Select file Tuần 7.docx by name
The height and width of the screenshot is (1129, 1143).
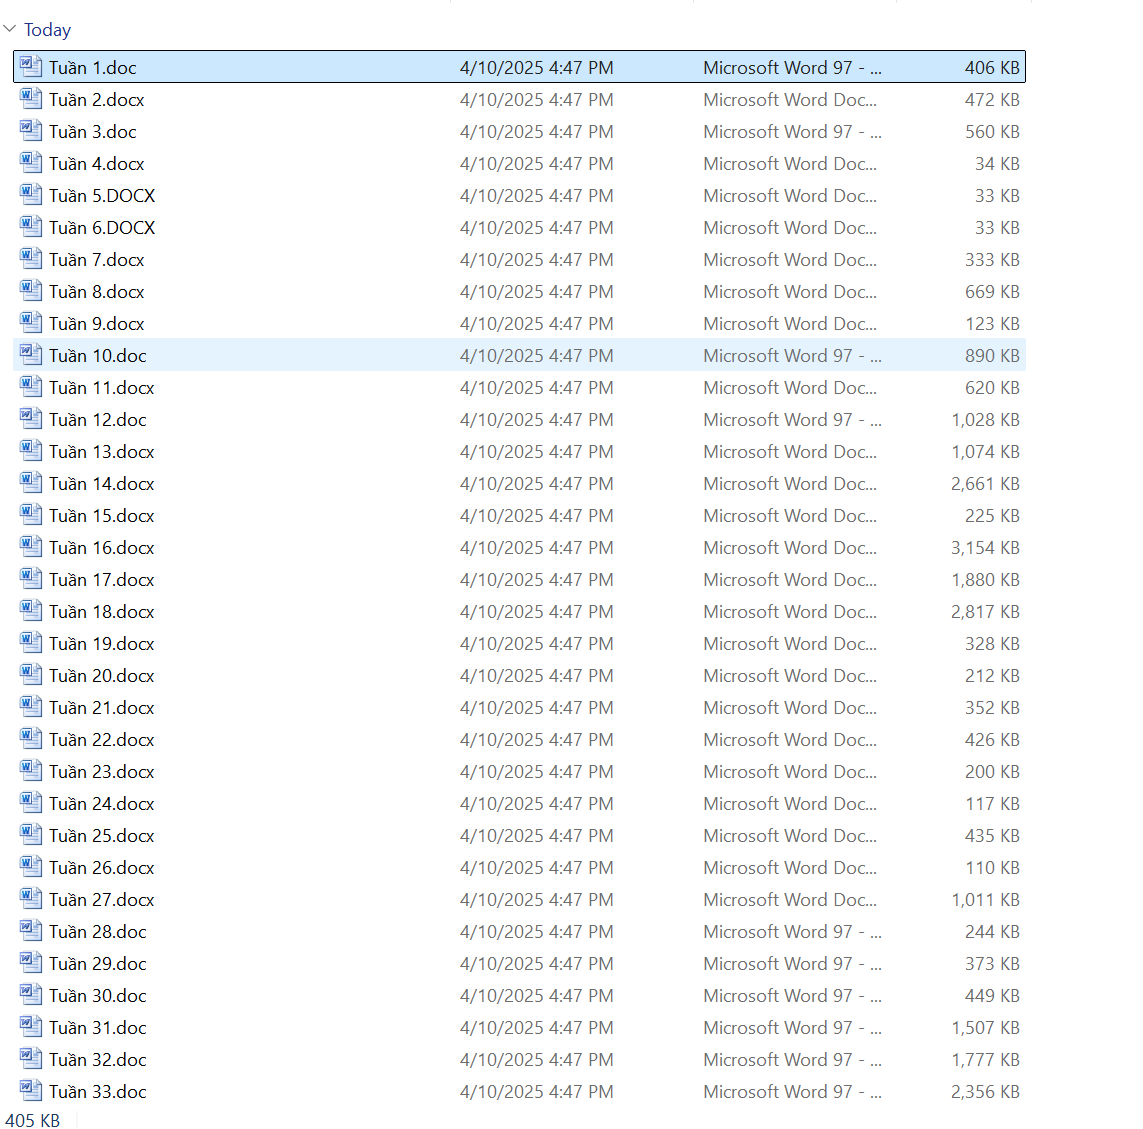pos(97,260)
